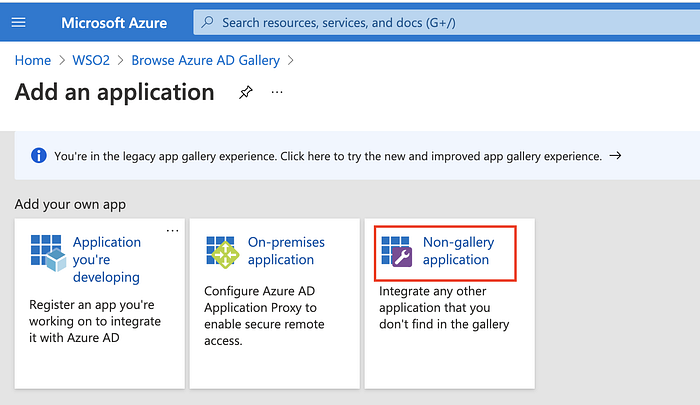This screenshot has height=405, width=700.
Task: Click the Application you're developing tile icon
Action: click(x=48, y=253)
